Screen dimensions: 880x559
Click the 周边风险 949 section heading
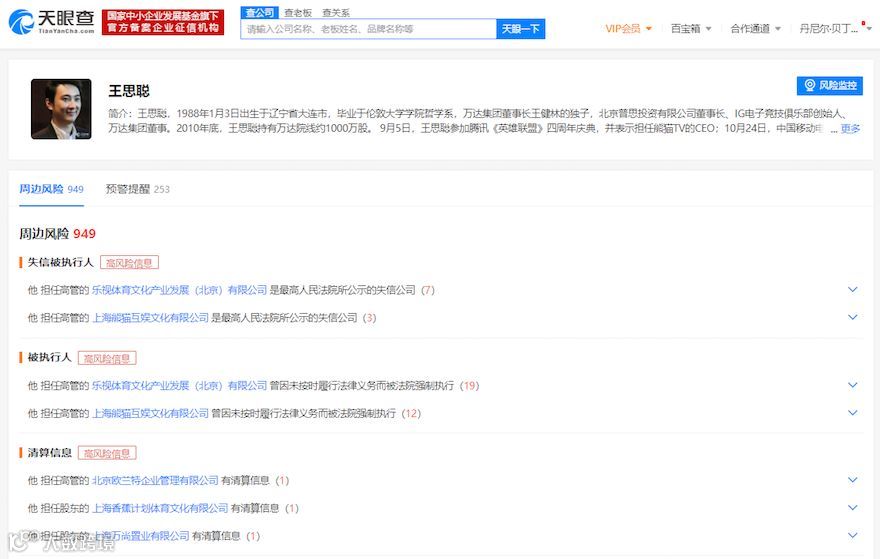click(x=57, y=233)
